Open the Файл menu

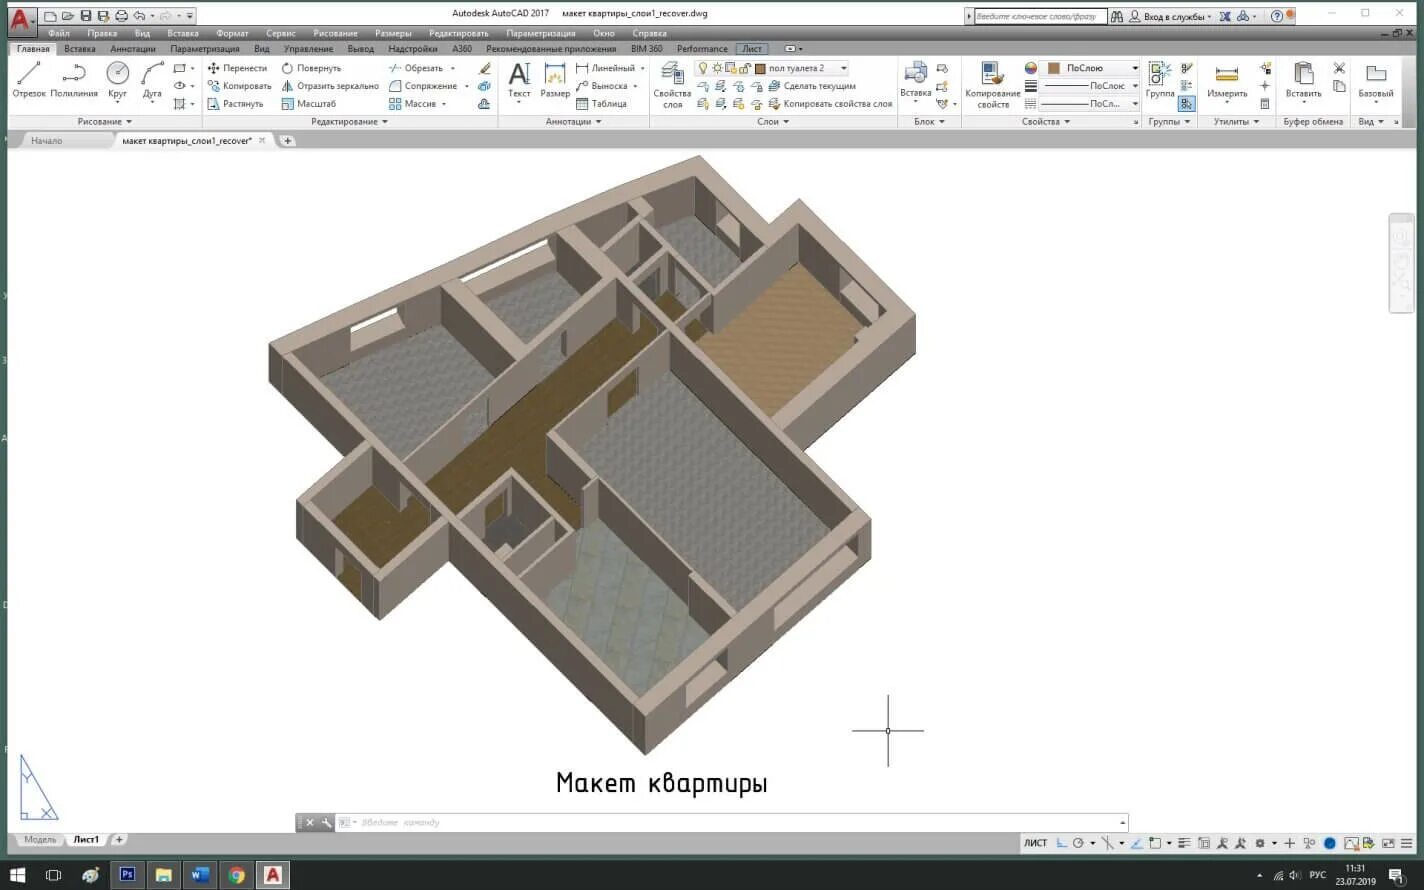point(59,33)
